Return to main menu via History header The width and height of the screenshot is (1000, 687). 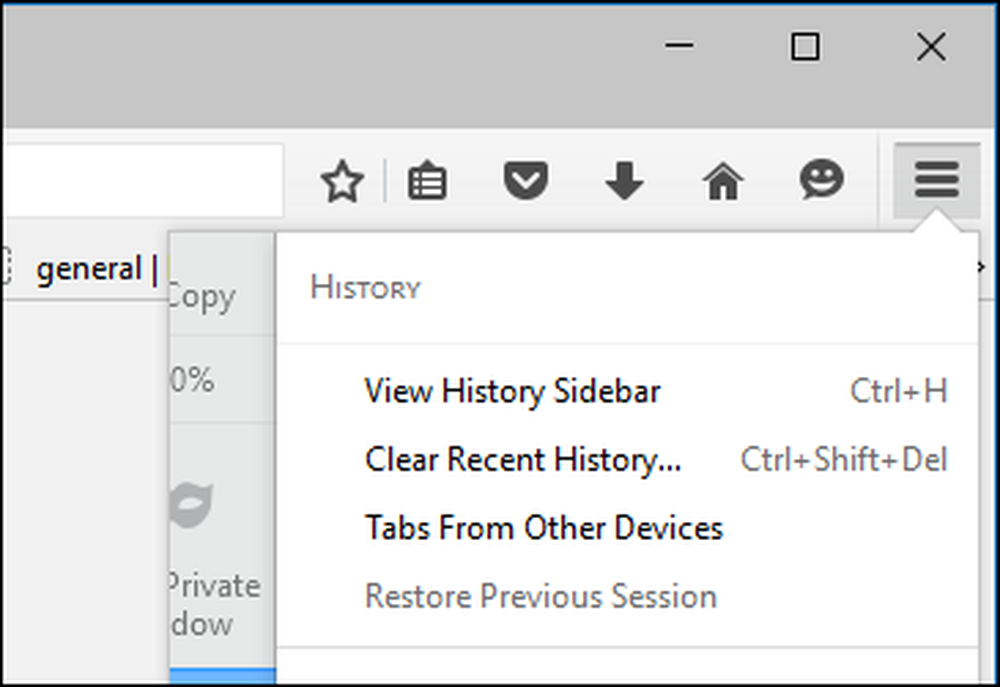click(x=365, y=288)
